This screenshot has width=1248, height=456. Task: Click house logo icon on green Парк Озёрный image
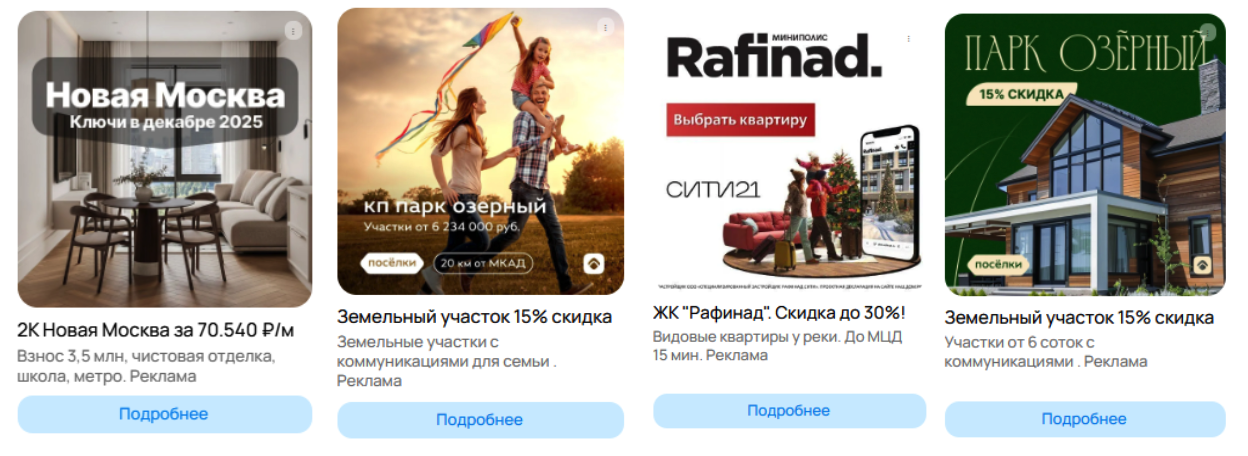1200,265
